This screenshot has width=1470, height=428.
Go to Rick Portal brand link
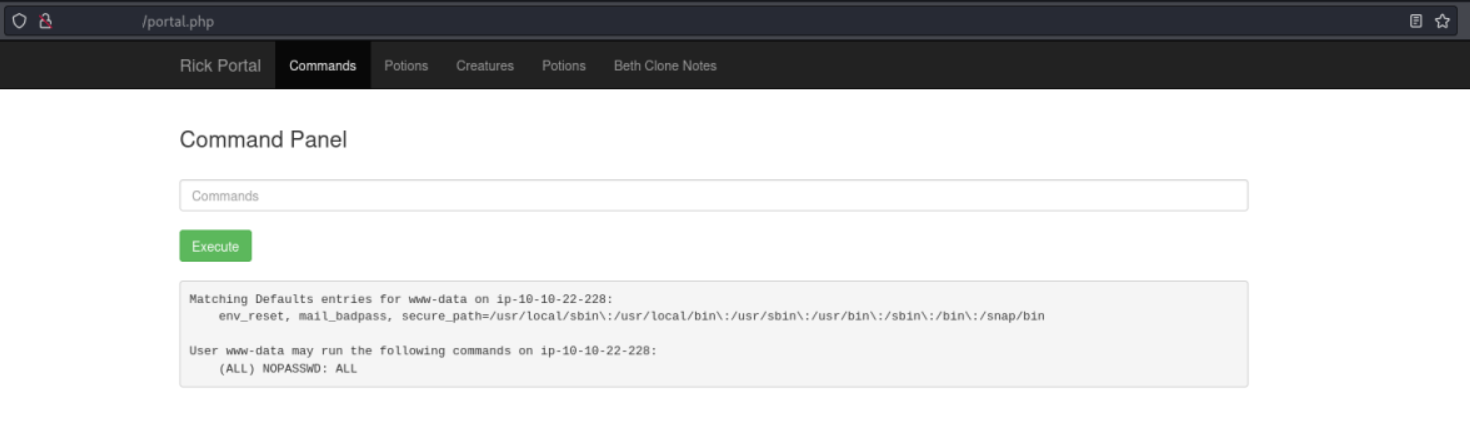pyautogui.click(x=220, y=66)
